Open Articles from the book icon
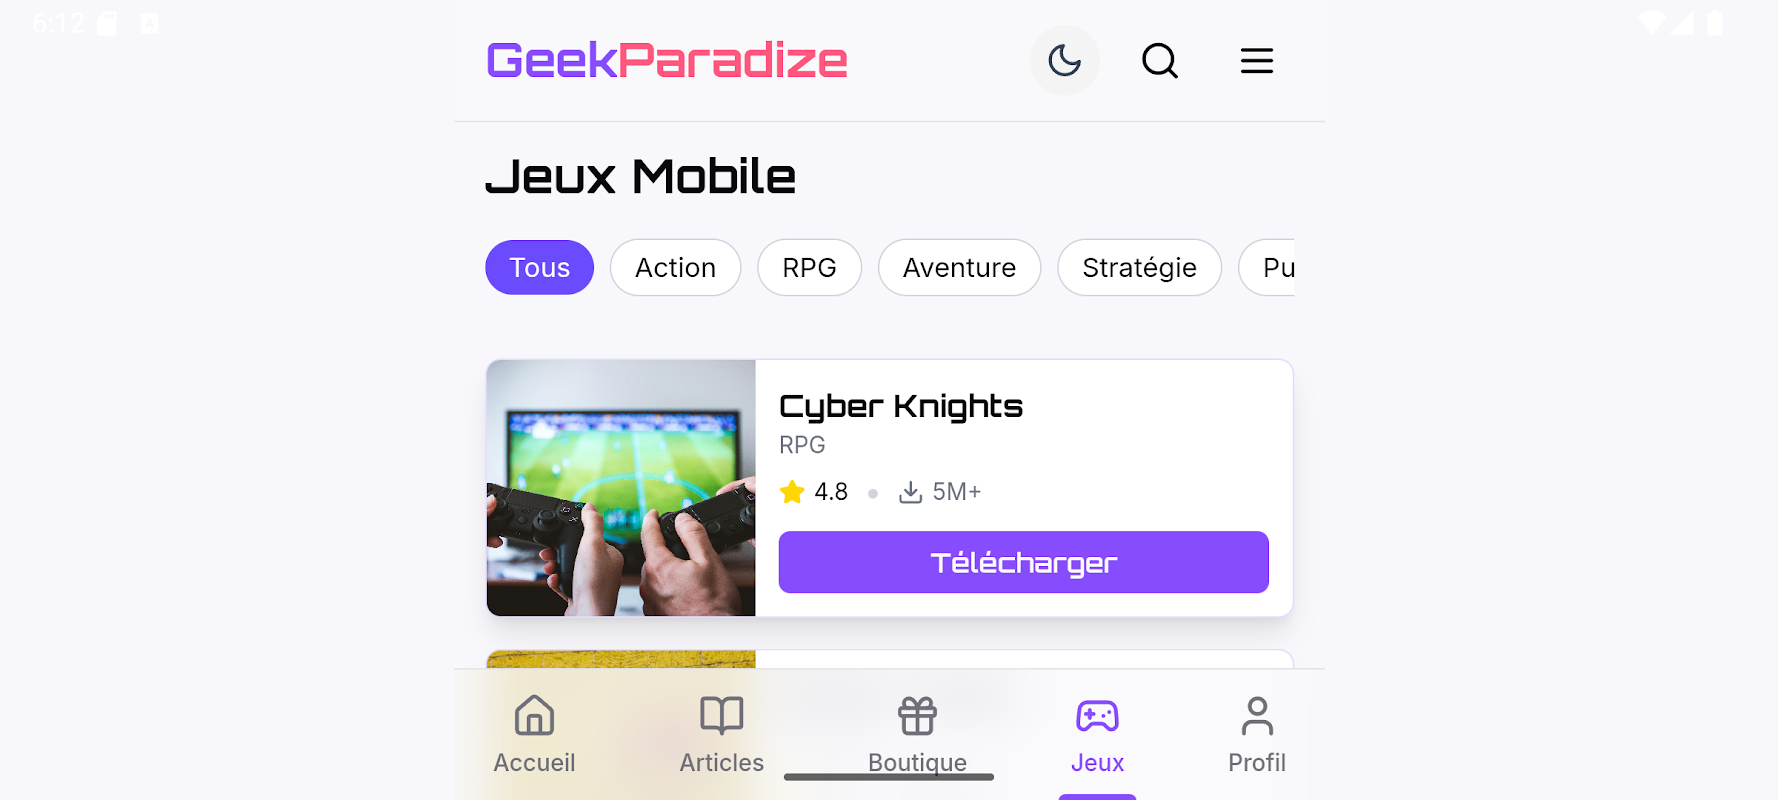 (722, 716)
